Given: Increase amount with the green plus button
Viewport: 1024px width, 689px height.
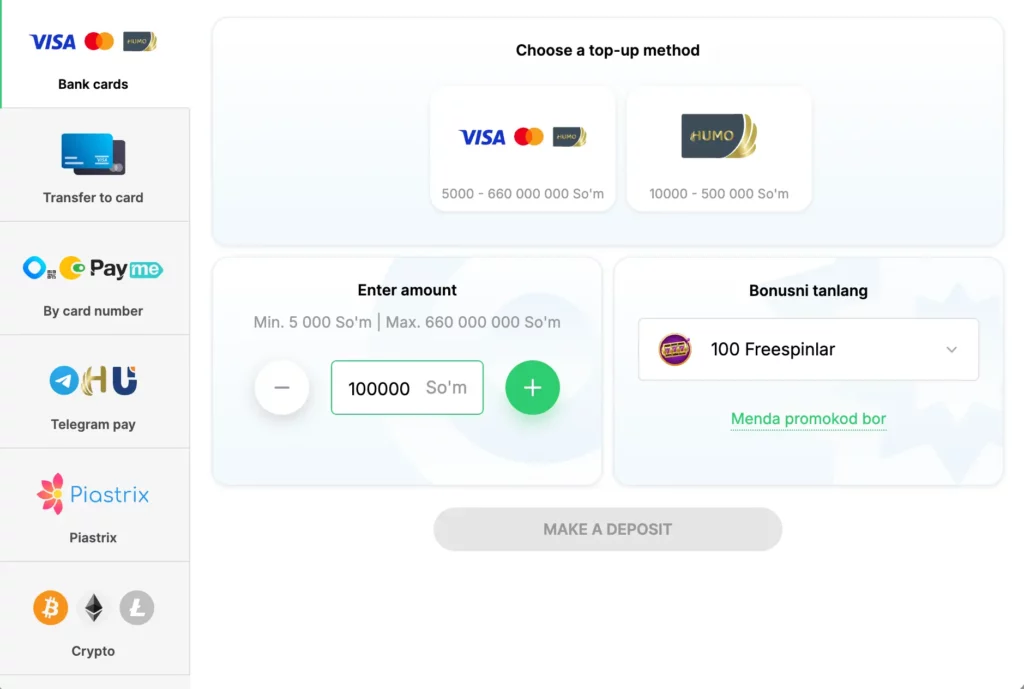Looking at the screenshot, I should pyautogui.click(x=532, y=388).
